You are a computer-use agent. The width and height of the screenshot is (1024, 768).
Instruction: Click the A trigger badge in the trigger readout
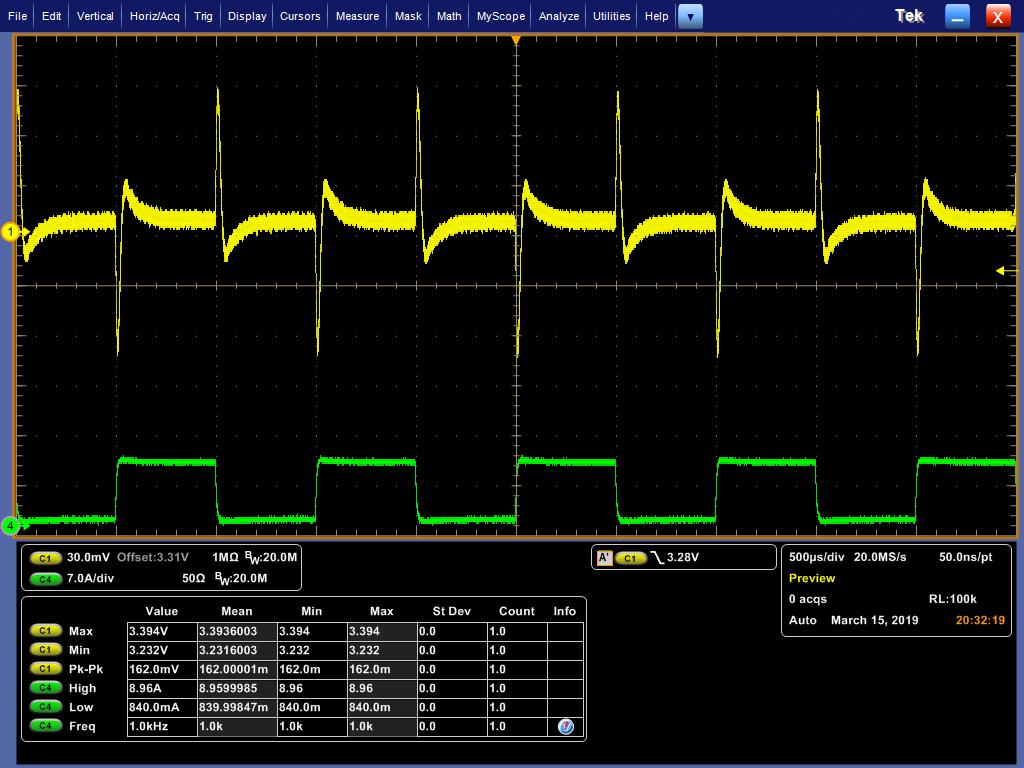tap(604, 558)
